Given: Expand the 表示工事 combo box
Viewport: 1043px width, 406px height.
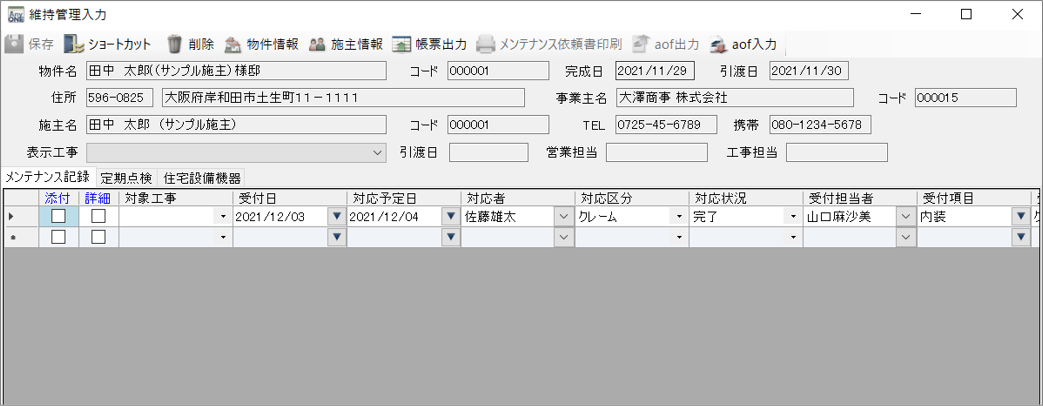Looking at the screenshot, I should (x=378, y=152).
